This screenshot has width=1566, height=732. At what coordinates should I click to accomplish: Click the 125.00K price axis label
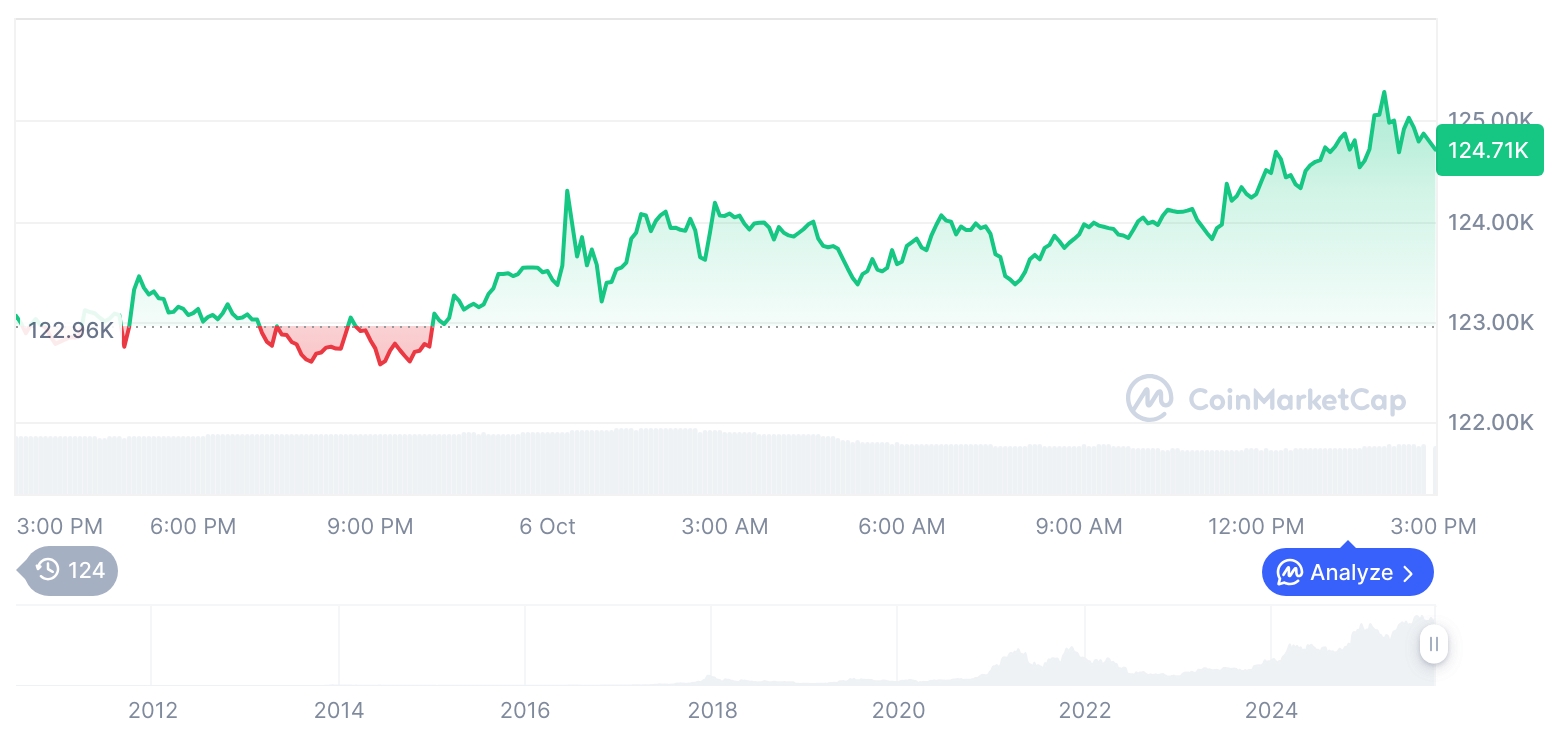coord(1490,120)
